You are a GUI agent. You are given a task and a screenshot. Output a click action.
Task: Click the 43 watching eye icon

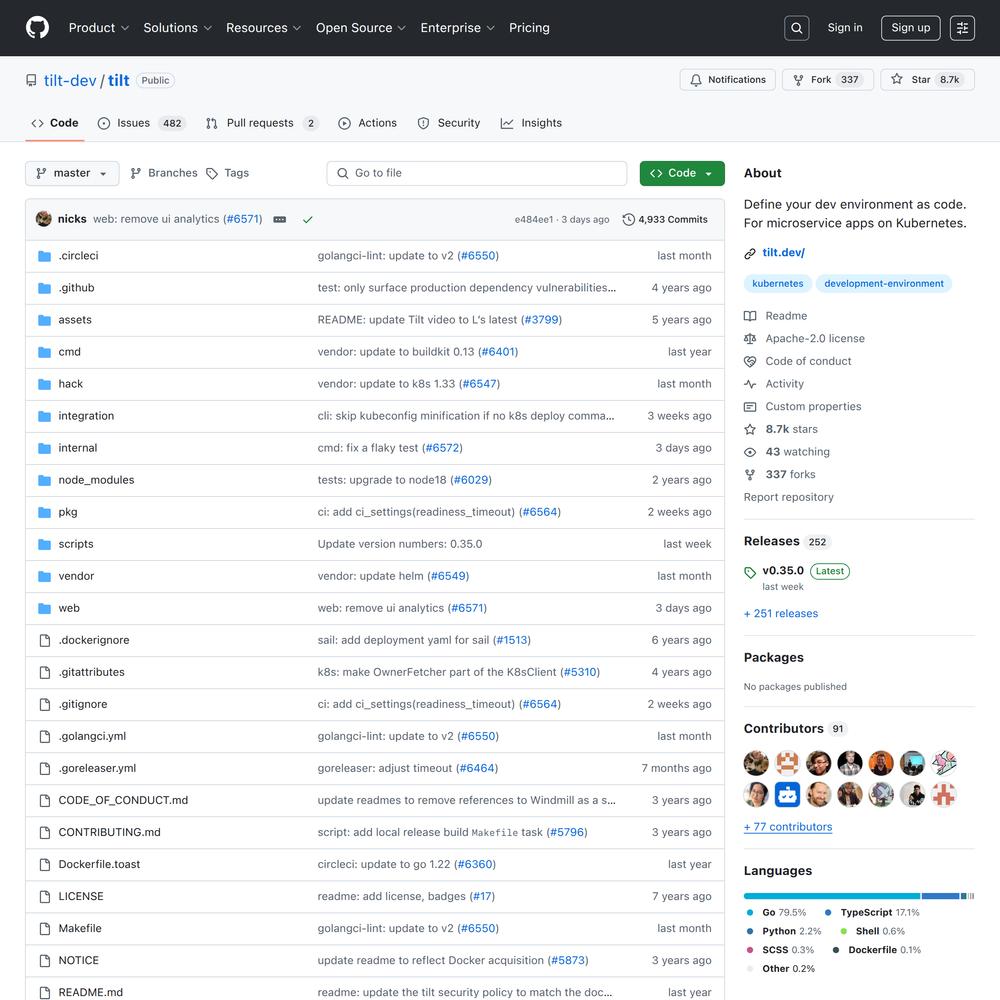pyautogui.click(x=750, y=452)
